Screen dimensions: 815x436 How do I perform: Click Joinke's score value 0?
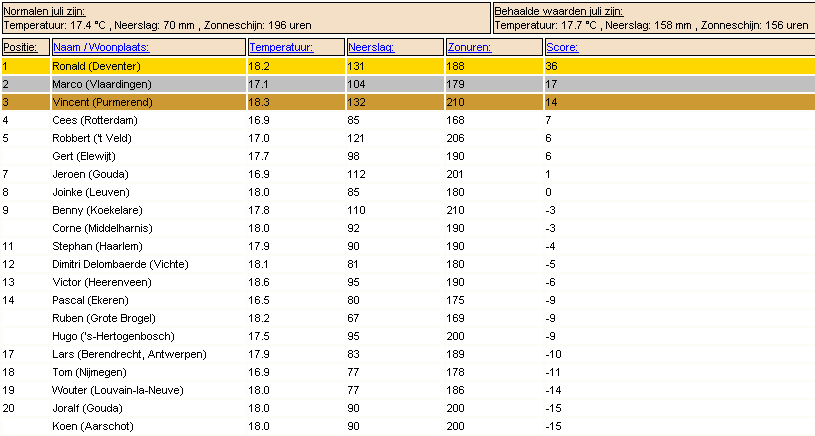click(x=548, y=192)
